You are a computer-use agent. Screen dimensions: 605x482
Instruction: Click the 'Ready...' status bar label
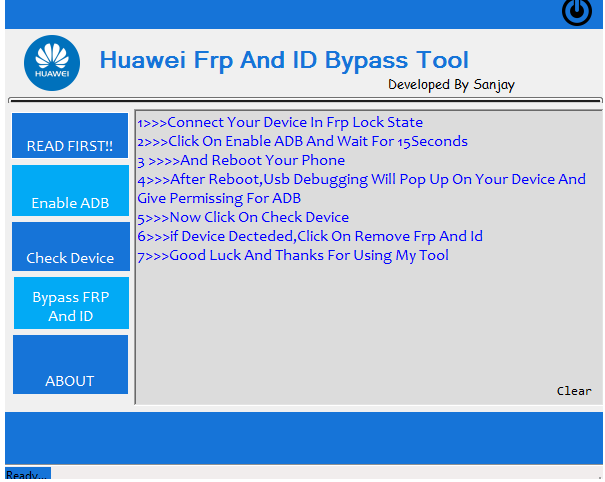coord(28,474)
